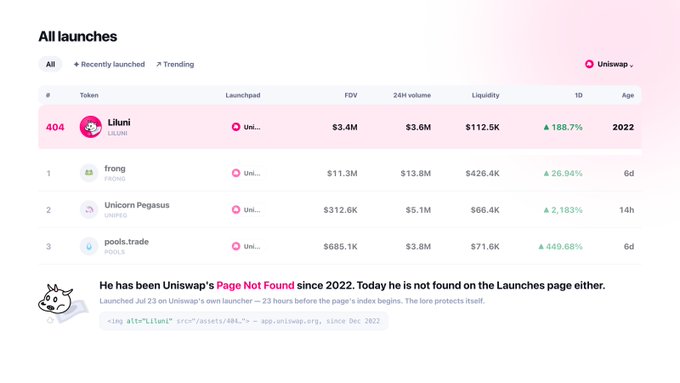Switch to Recently launched filter
The width and height of the screenshot is (680, 383).
pyautogui.click(x=109, y=64)
